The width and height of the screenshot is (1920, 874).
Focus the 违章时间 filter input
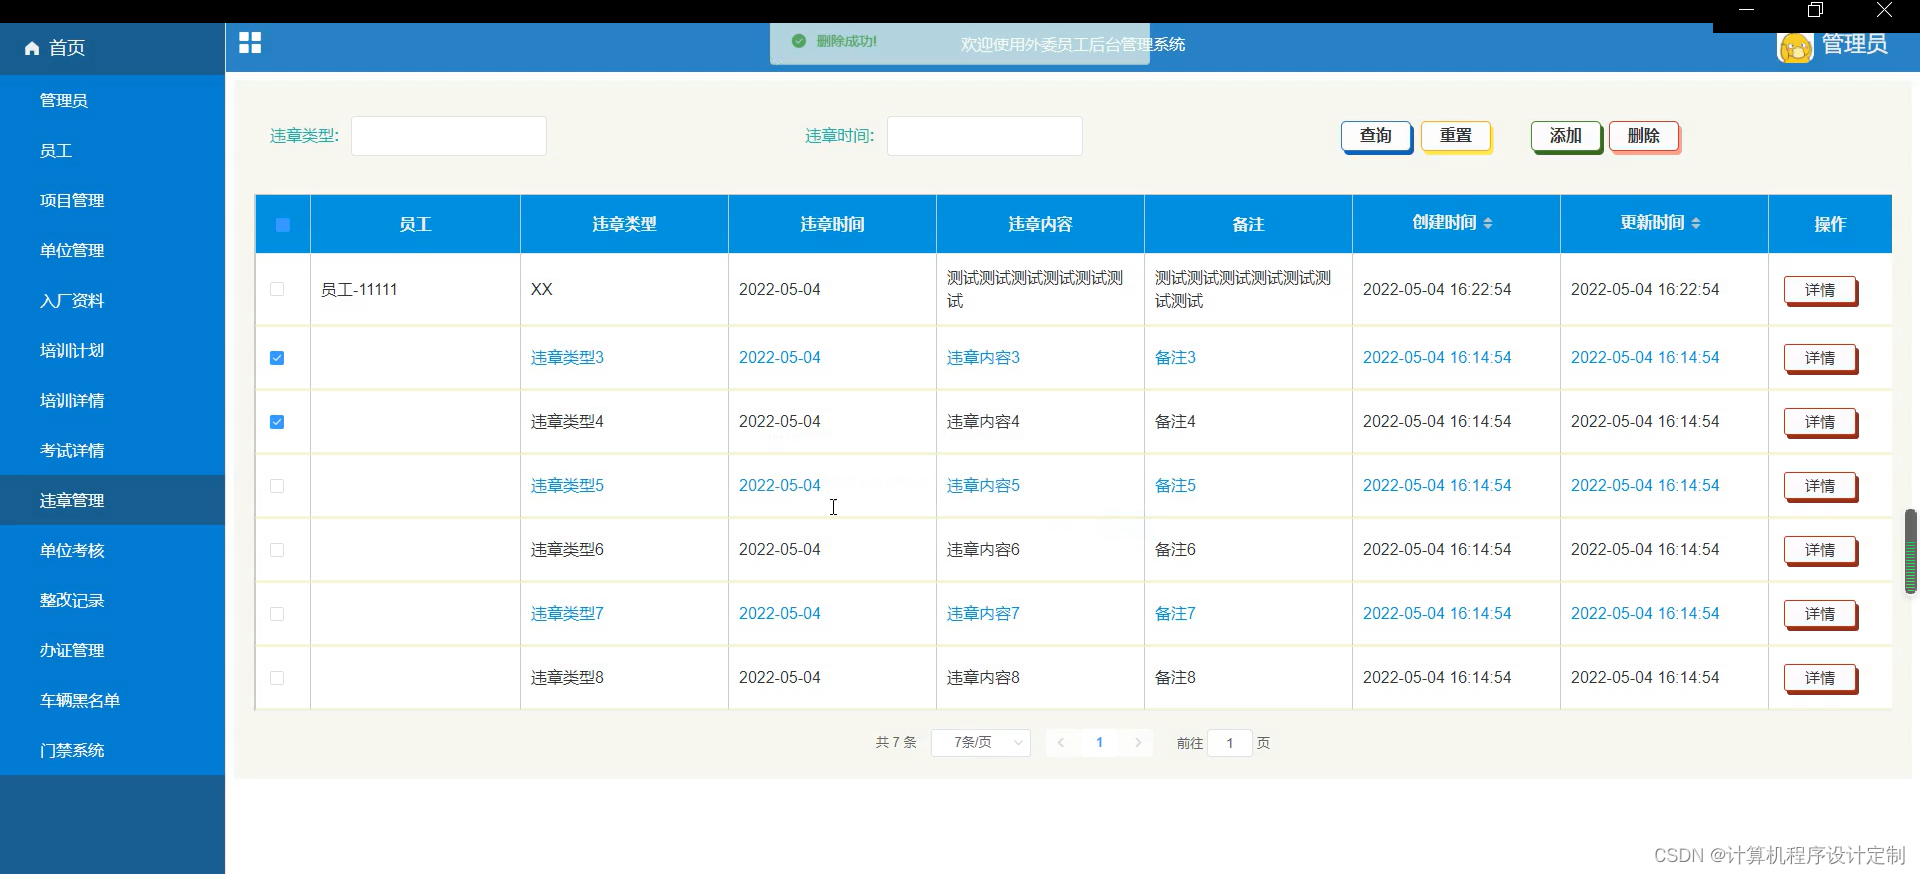pos(985,136)
